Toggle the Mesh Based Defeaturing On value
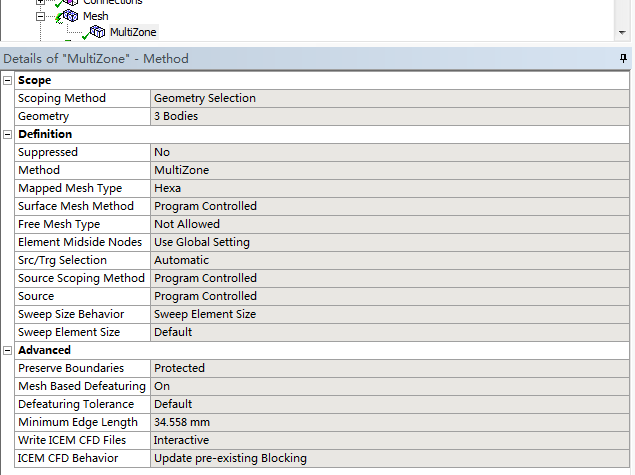The image size is (635, 475). pos(390,386)
